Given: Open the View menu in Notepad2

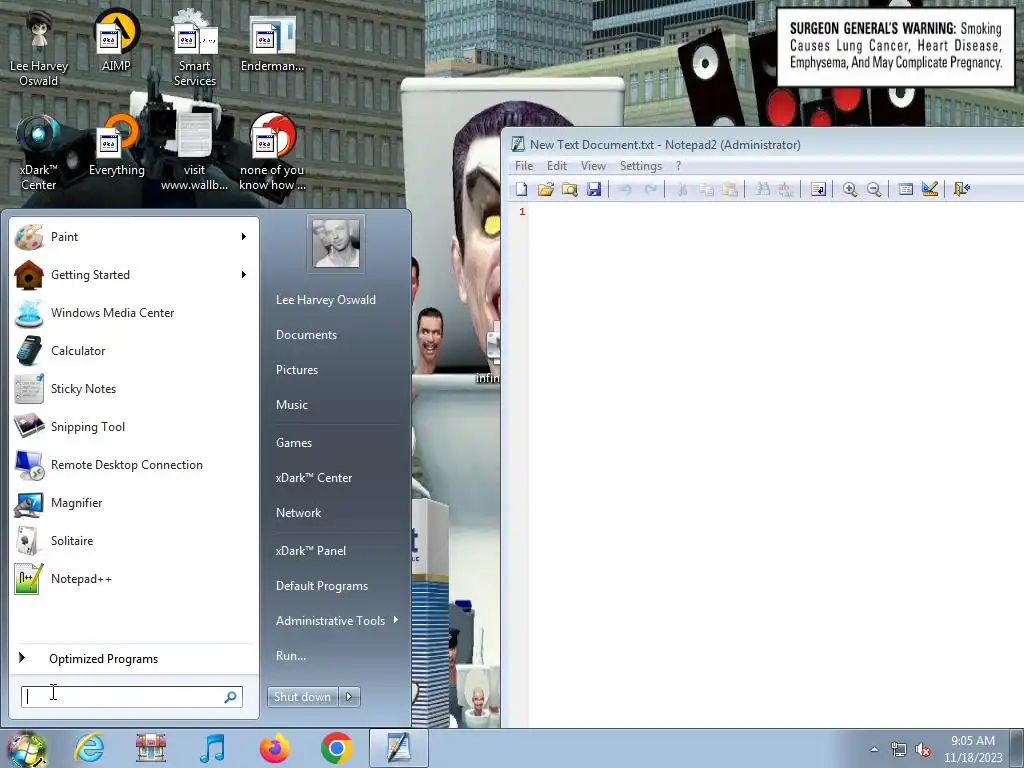Looking at the screenshot, I should 593,166.
